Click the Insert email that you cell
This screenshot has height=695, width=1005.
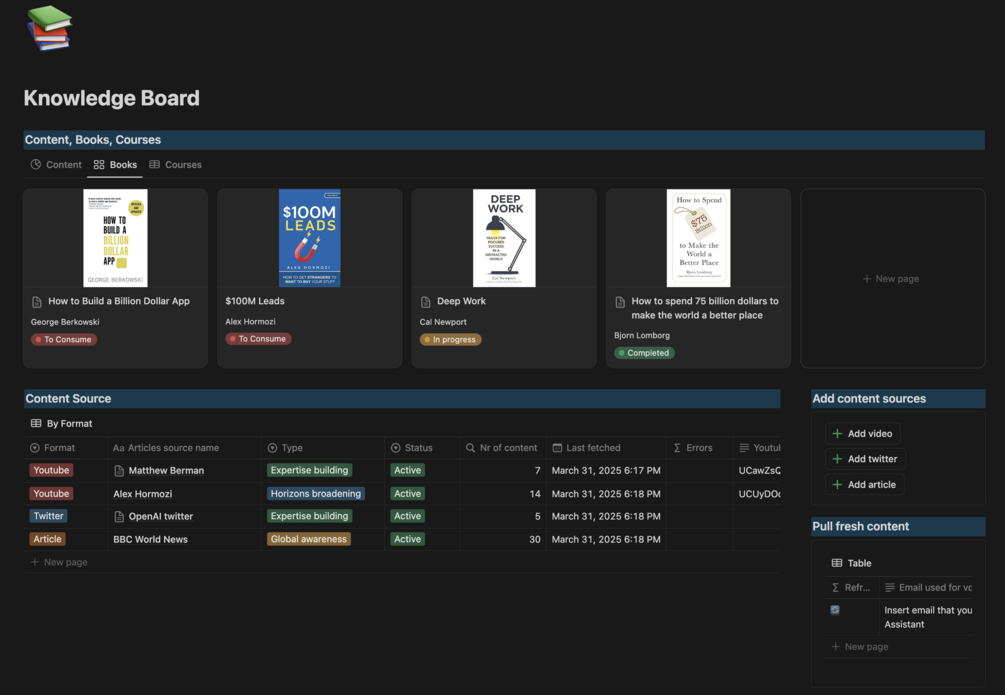(927, 617)
